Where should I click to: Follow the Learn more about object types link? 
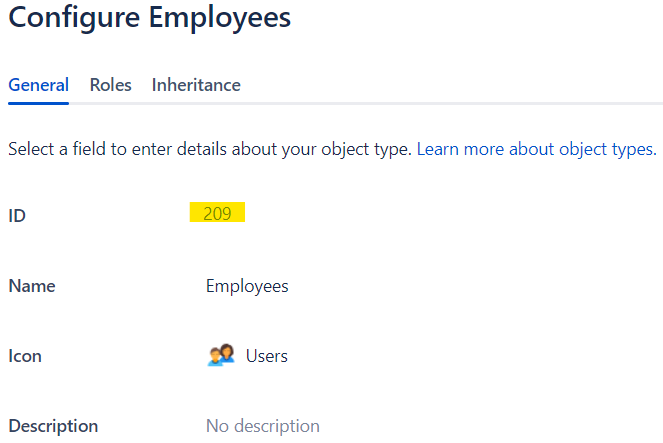537,149
